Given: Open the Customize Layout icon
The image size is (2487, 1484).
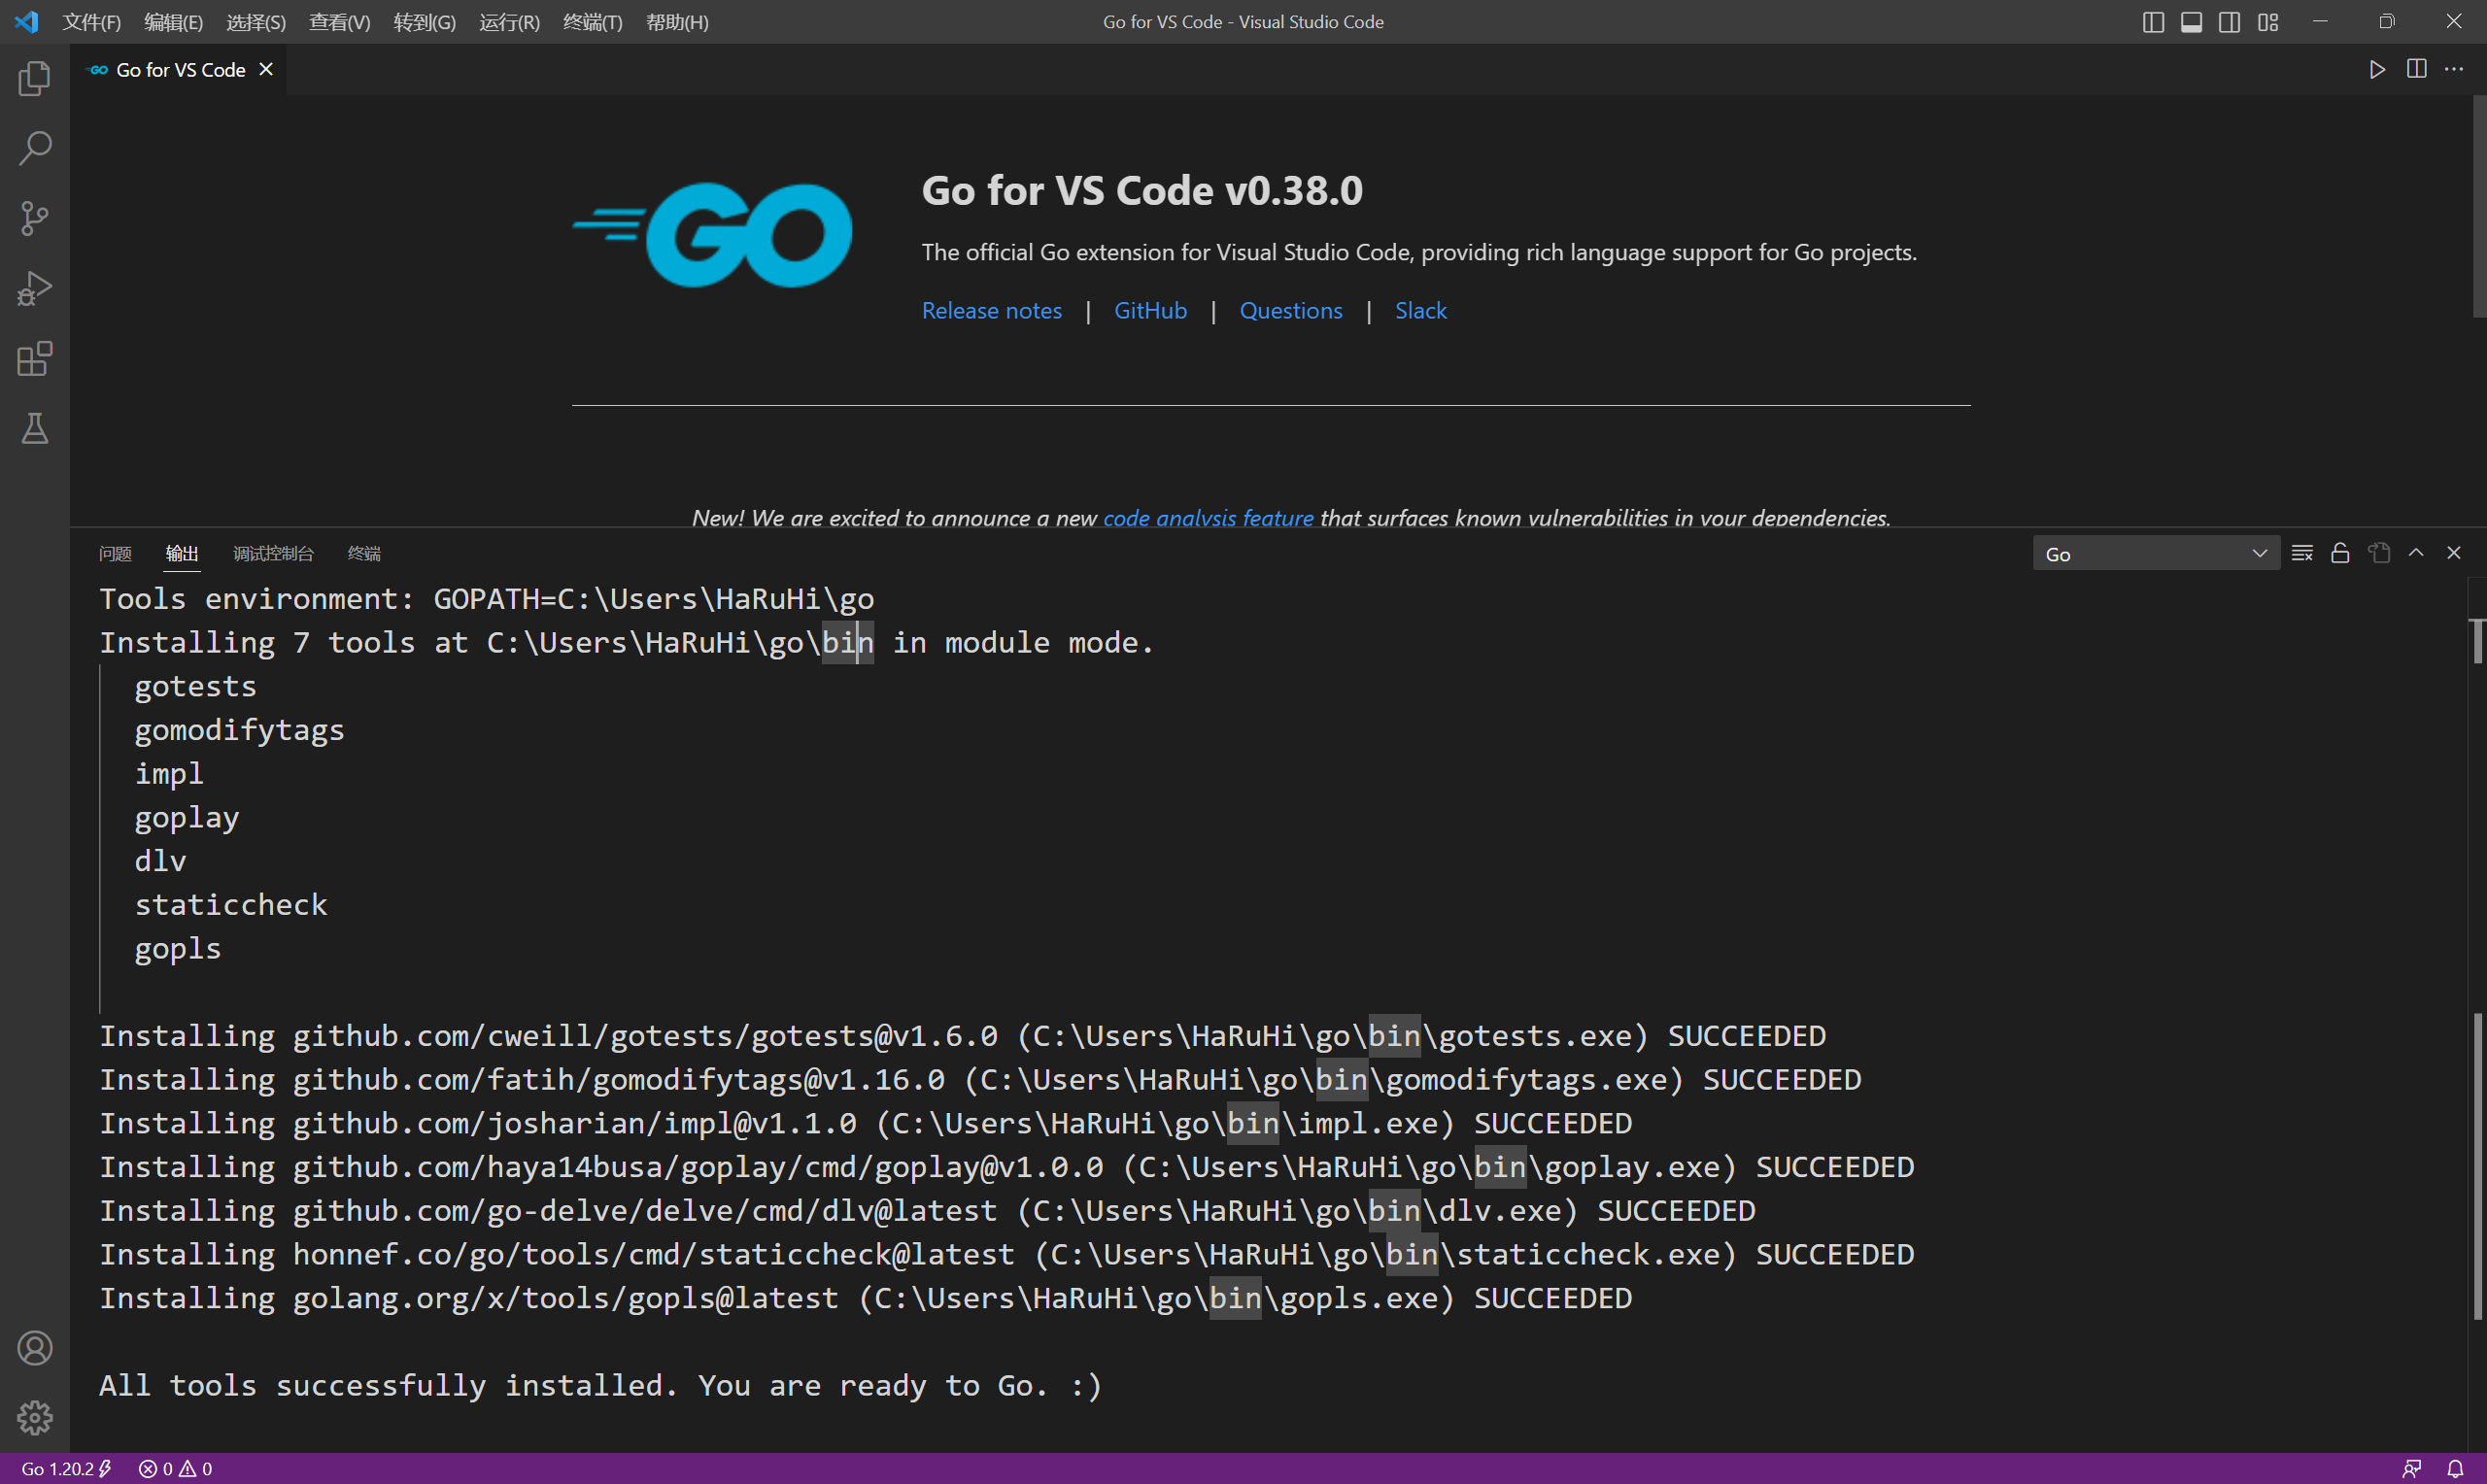Looking at the screenshot, I should pos(2267,21).
